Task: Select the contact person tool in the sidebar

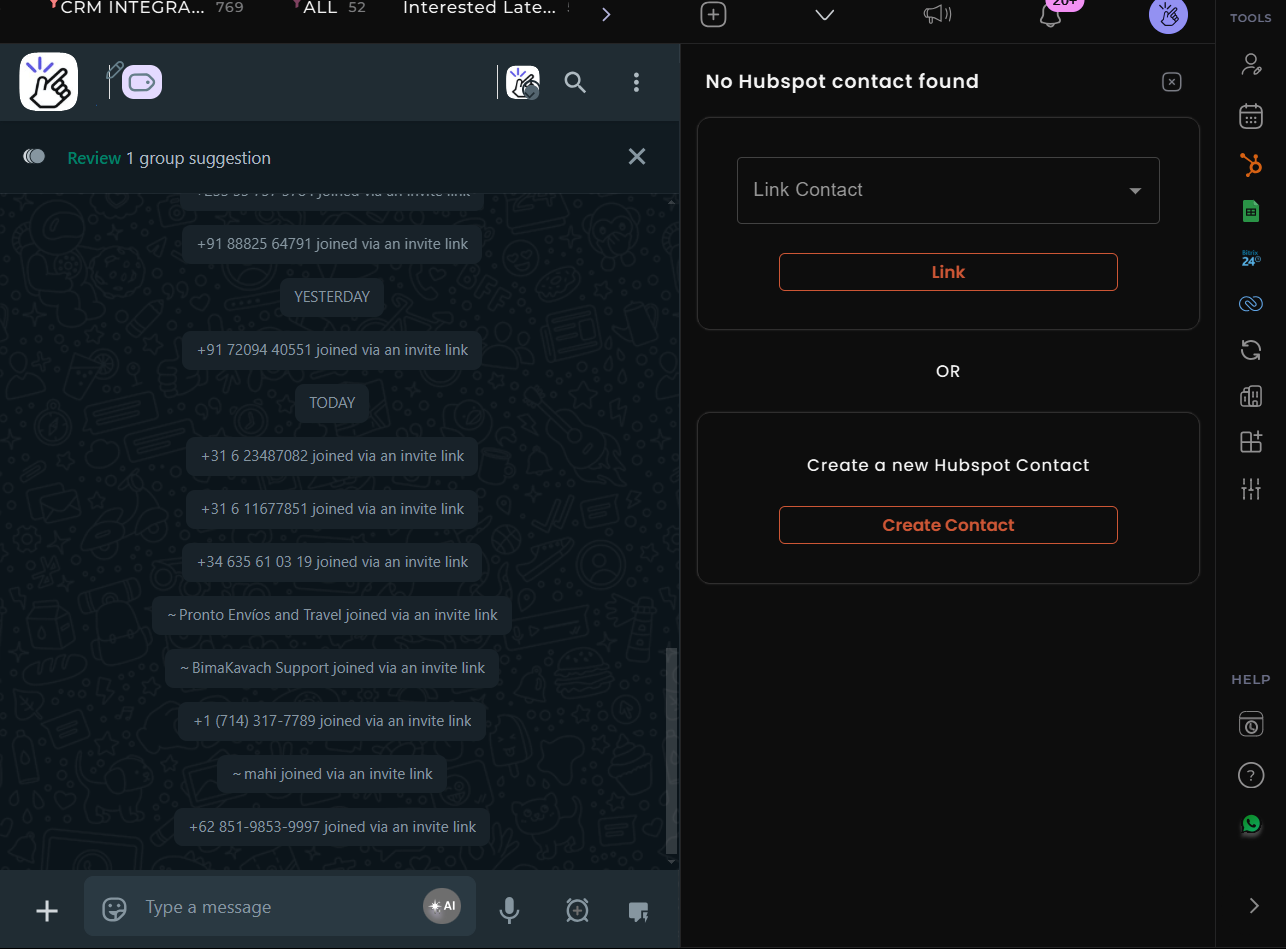Action: 1251,63
